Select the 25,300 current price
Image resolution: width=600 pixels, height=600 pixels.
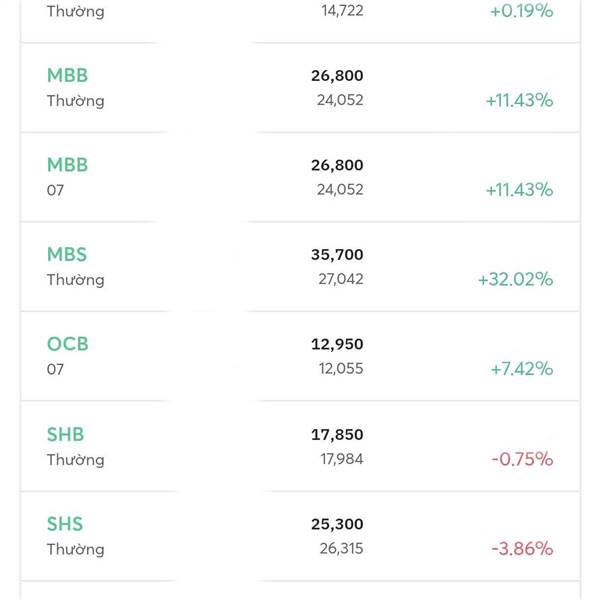tap(337, 524)
